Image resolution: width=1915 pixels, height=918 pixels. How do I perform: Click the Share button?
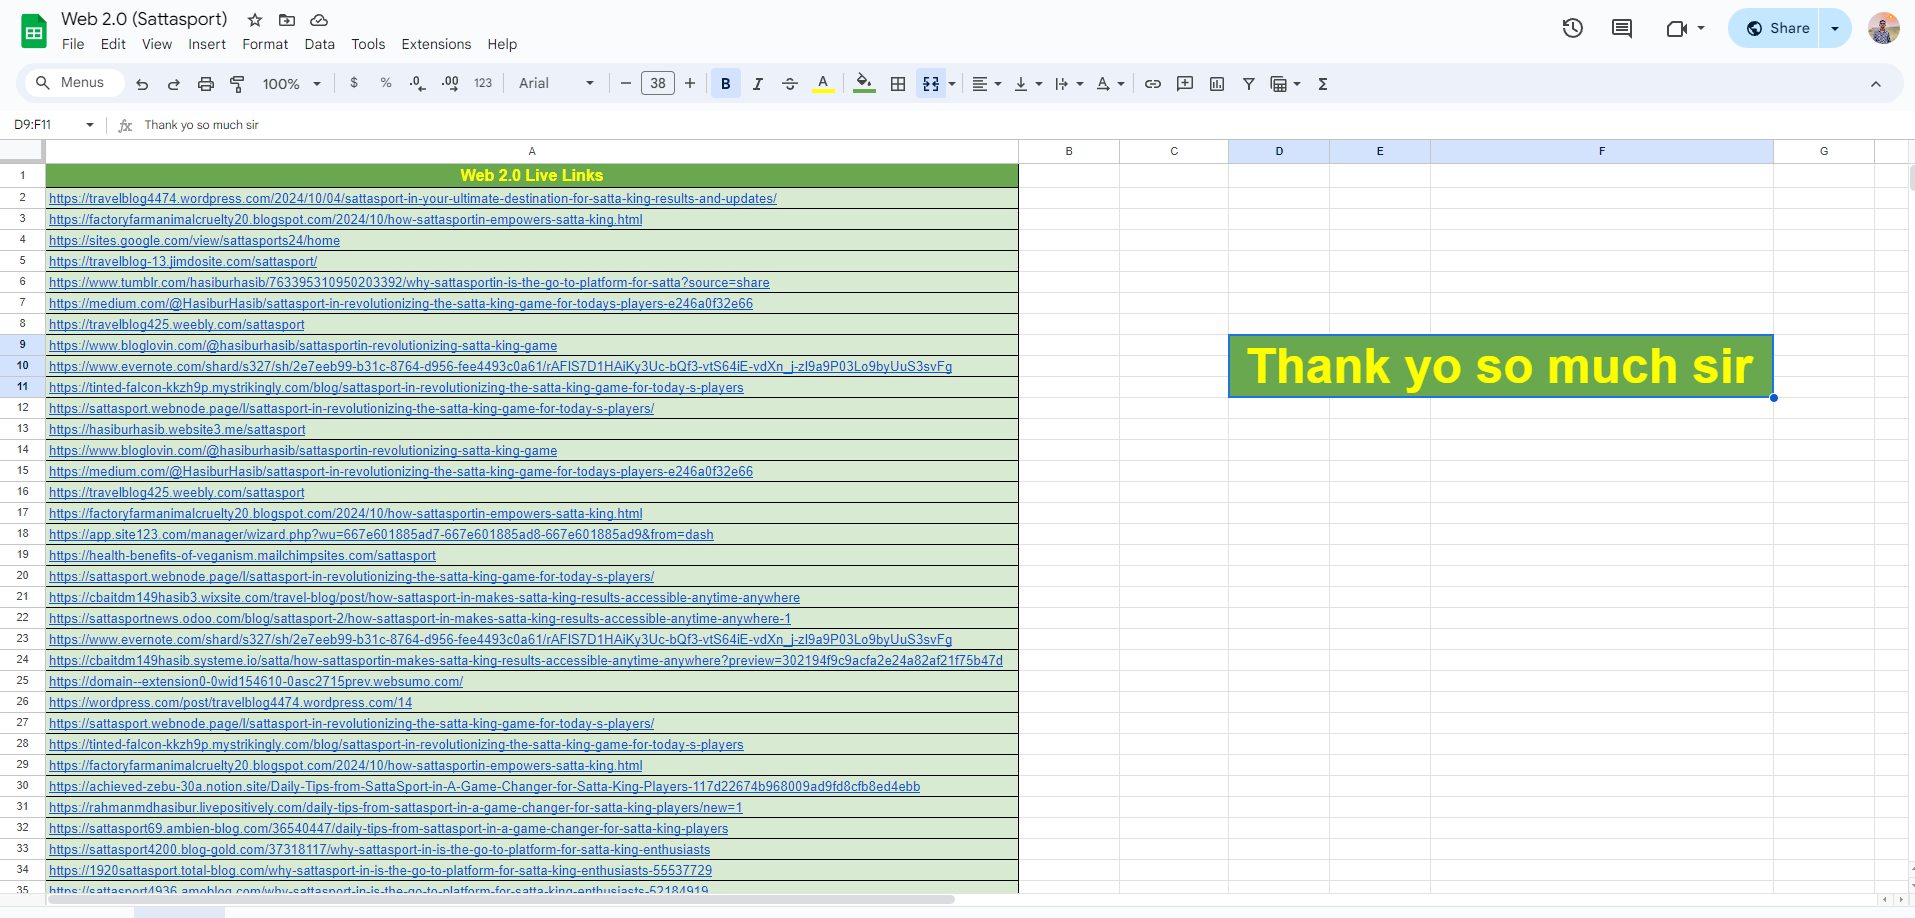[x=1777, y=28]
